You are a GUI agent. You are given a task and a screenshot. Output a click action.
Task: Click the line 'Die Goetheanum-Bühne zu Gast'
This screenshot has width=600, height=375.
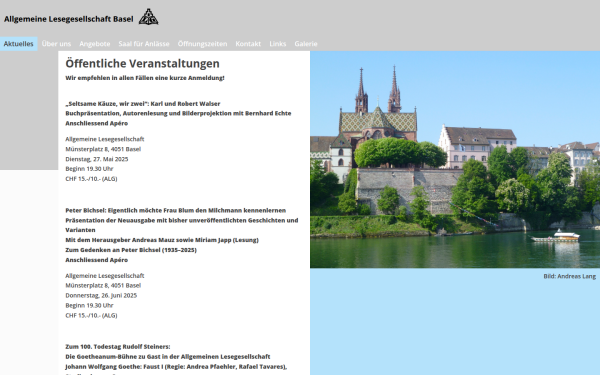168,357
